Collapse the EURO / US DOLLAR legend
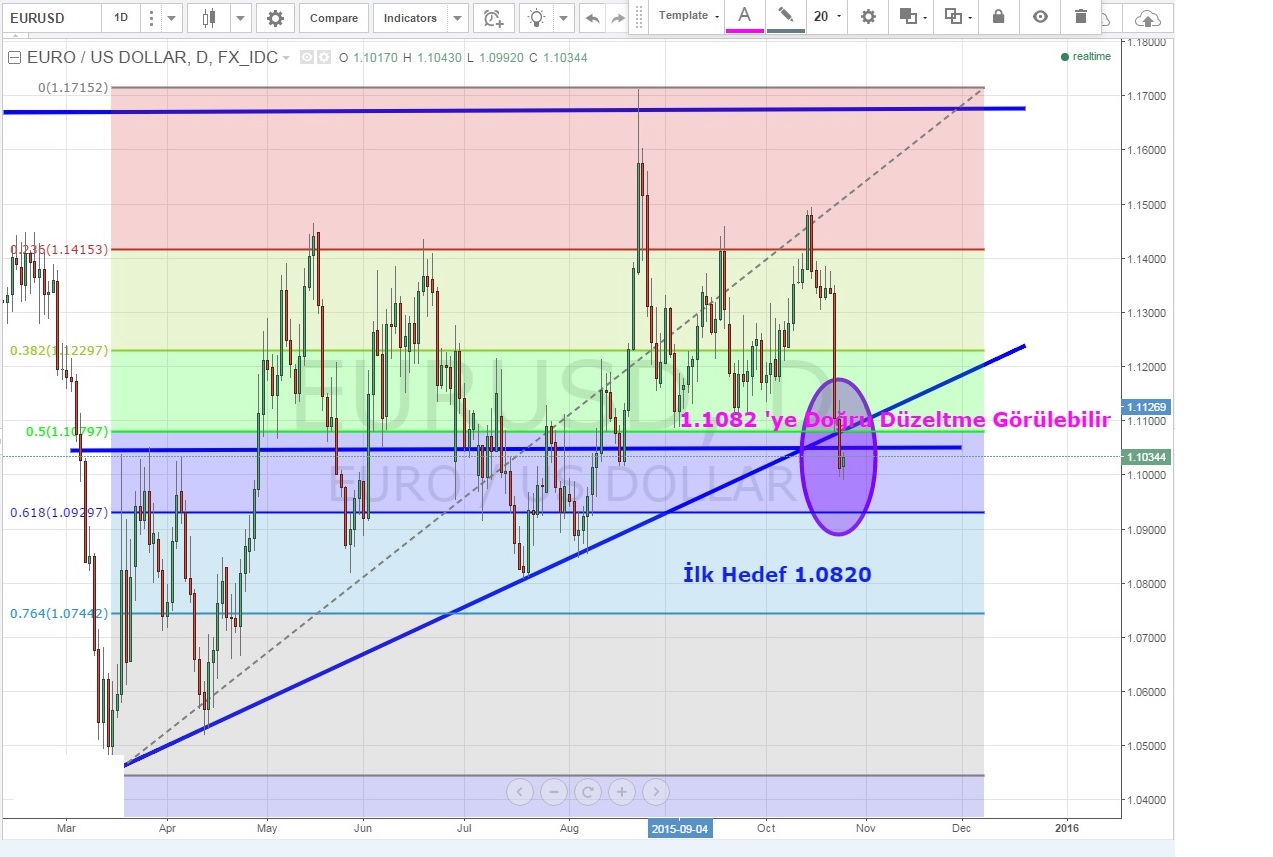This screenshot has height=857, width=1273. (14, 58)
